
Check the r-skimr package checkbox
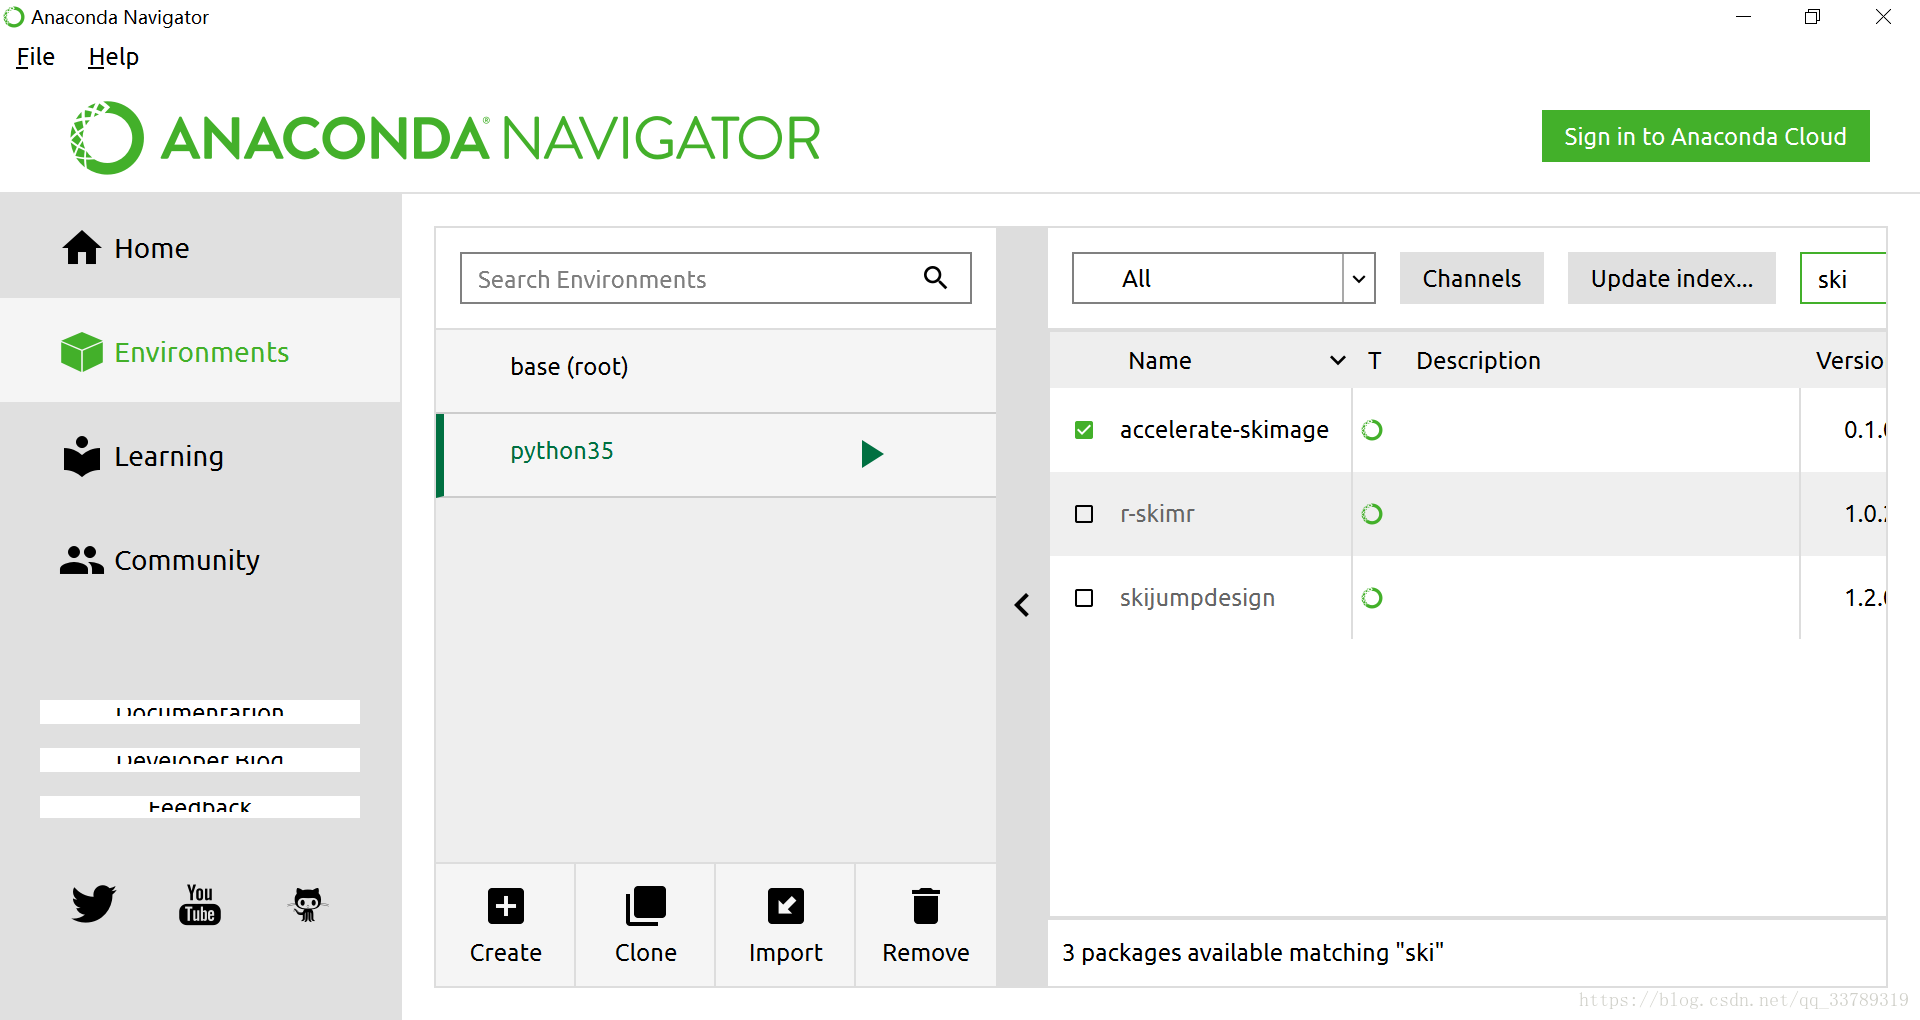pos(1084,514)
